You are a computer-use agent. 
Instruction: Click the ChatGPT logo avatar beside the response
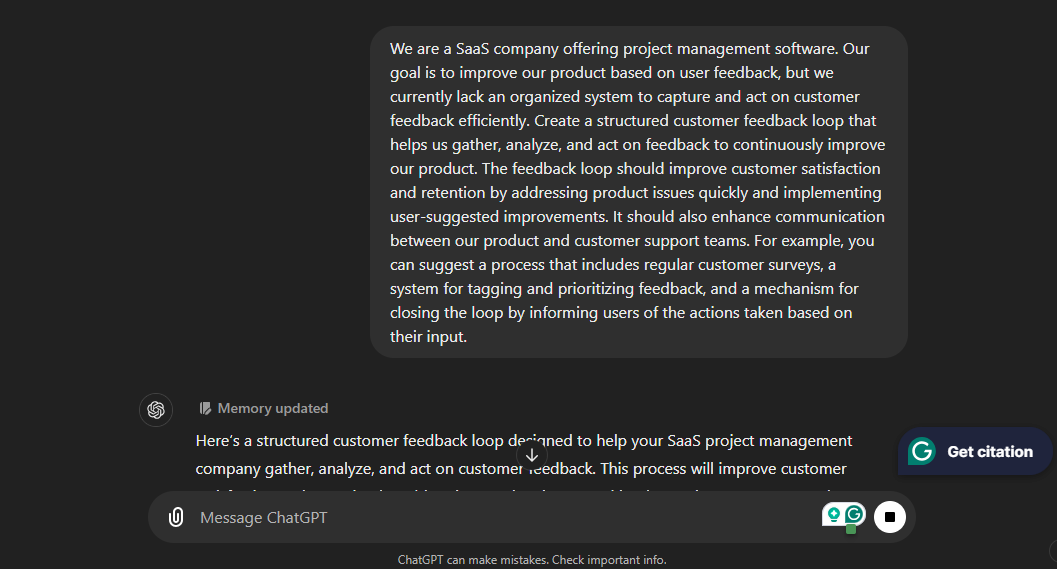[156, 410]
